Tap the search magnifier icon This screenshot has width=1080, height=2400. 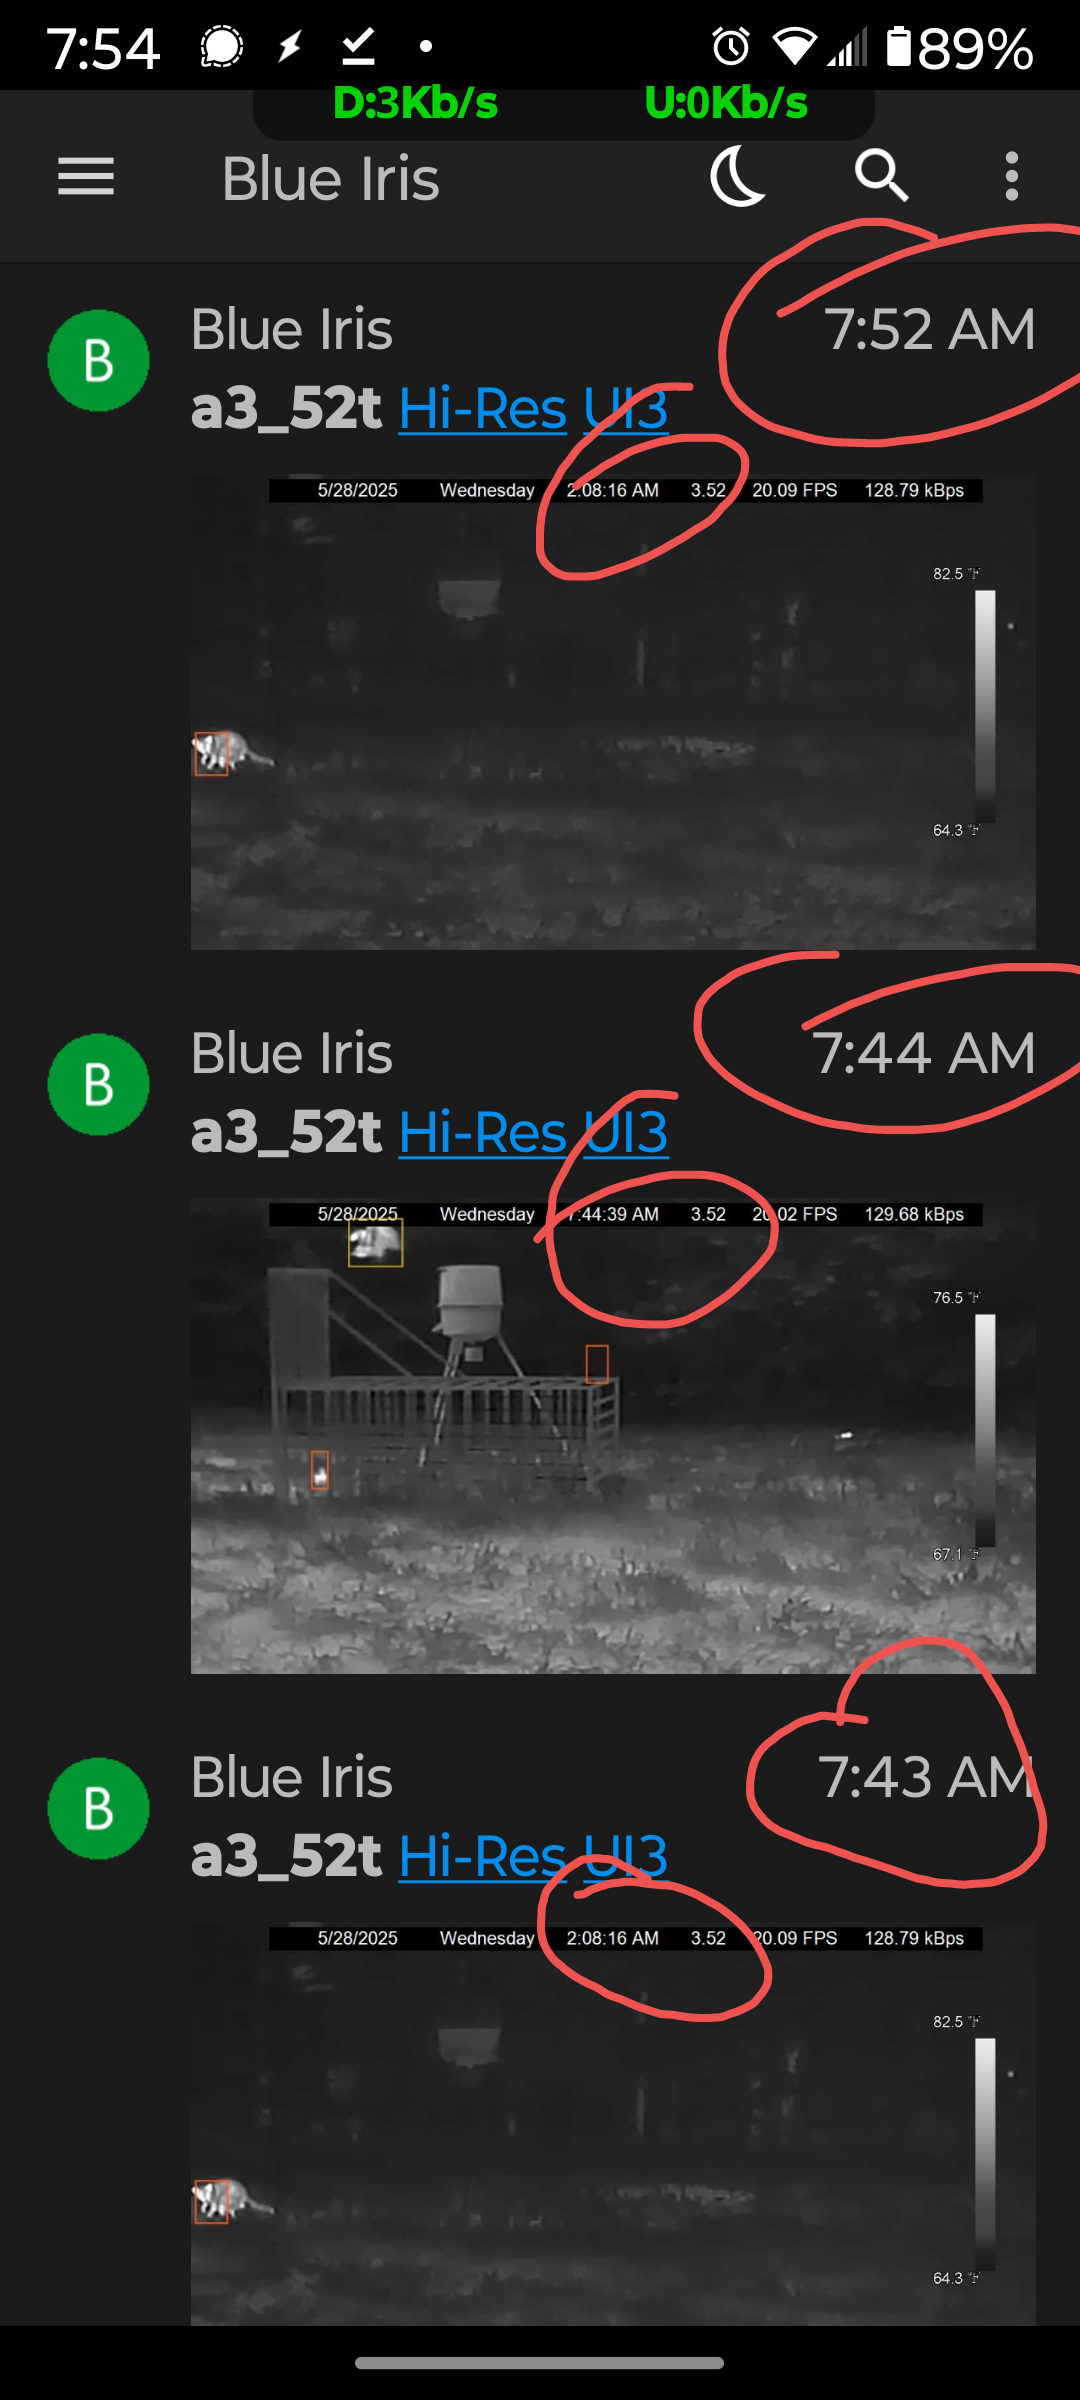(881, 176)
